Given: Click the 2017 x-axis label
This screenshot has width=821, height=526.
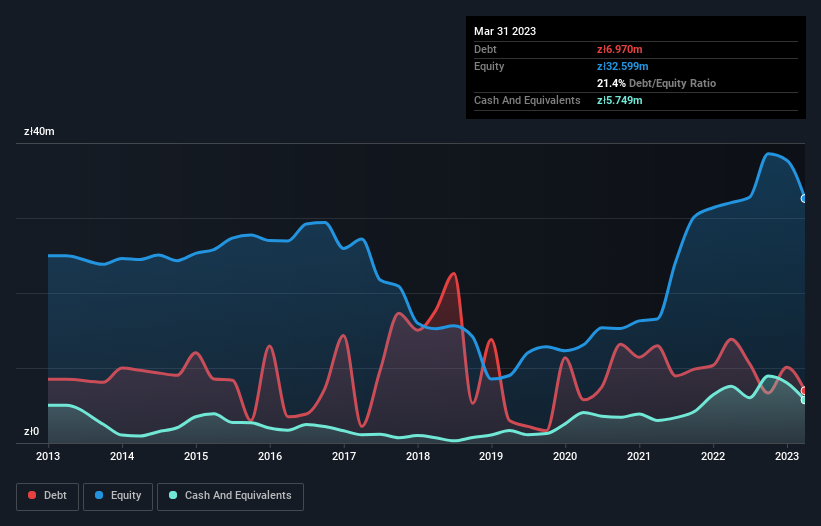Looking at the screenshot, I should click(x=344, y=456).
